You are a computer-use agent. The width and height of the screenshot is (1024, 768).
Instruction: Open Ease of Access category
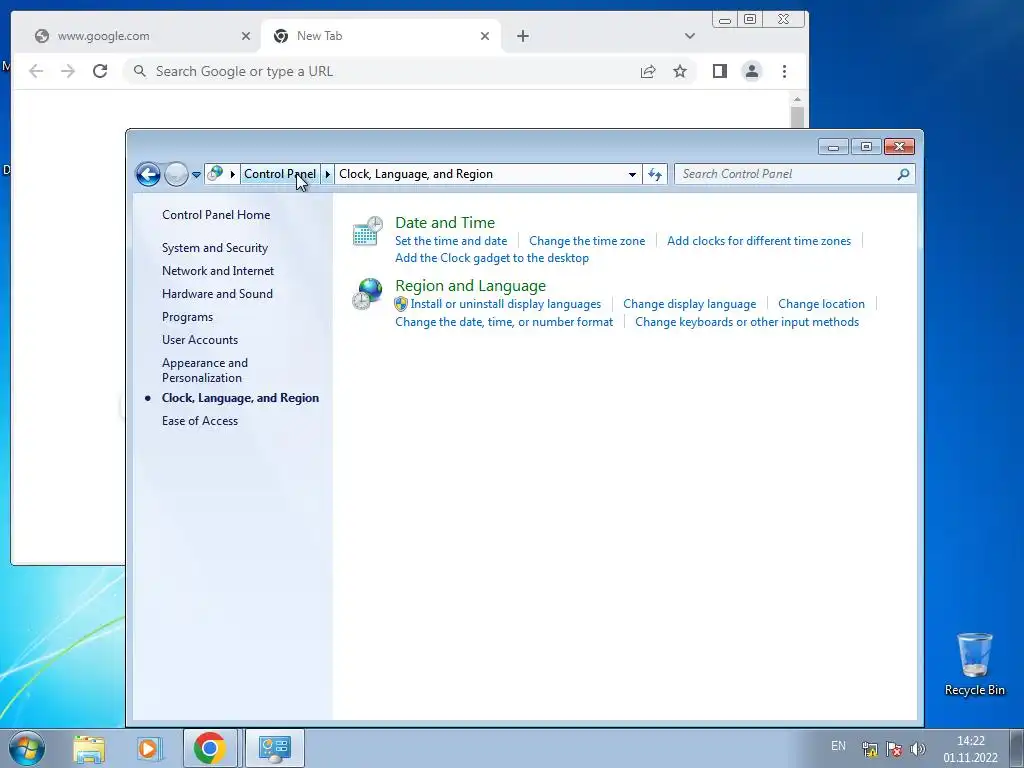[200, 421]
